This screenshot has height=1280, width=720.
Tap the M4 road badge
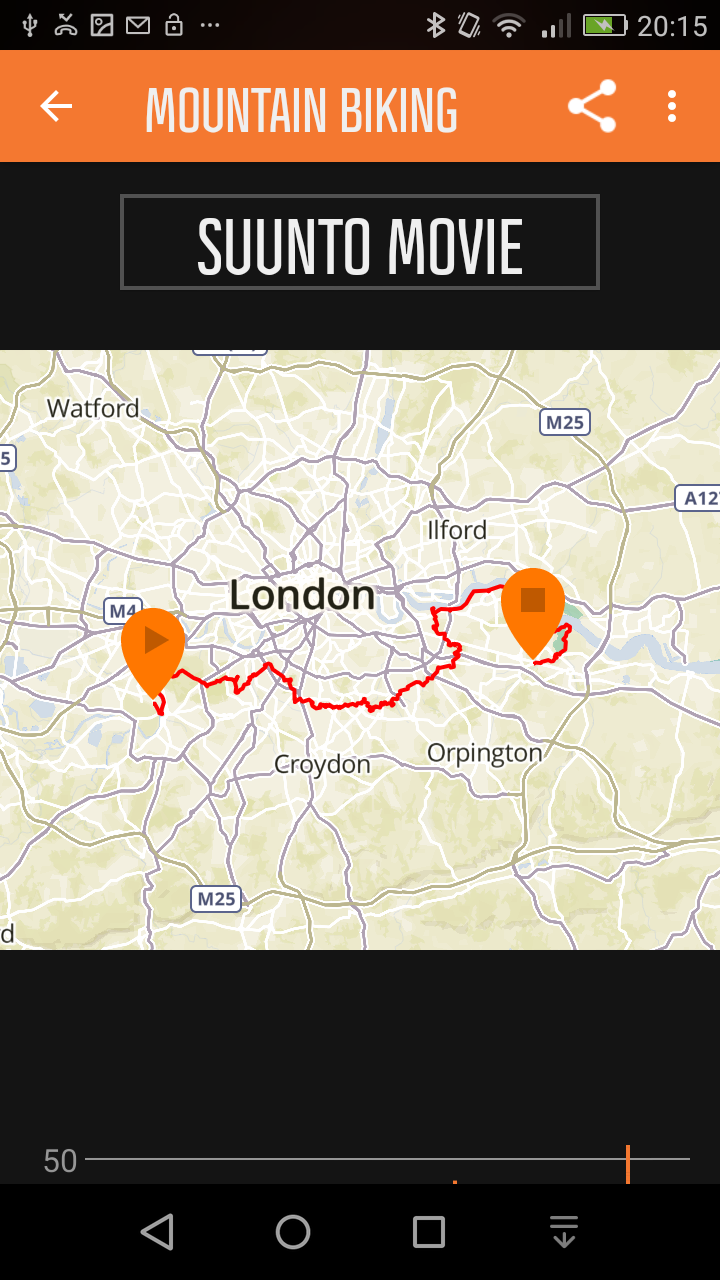click(x=123, y=611)
